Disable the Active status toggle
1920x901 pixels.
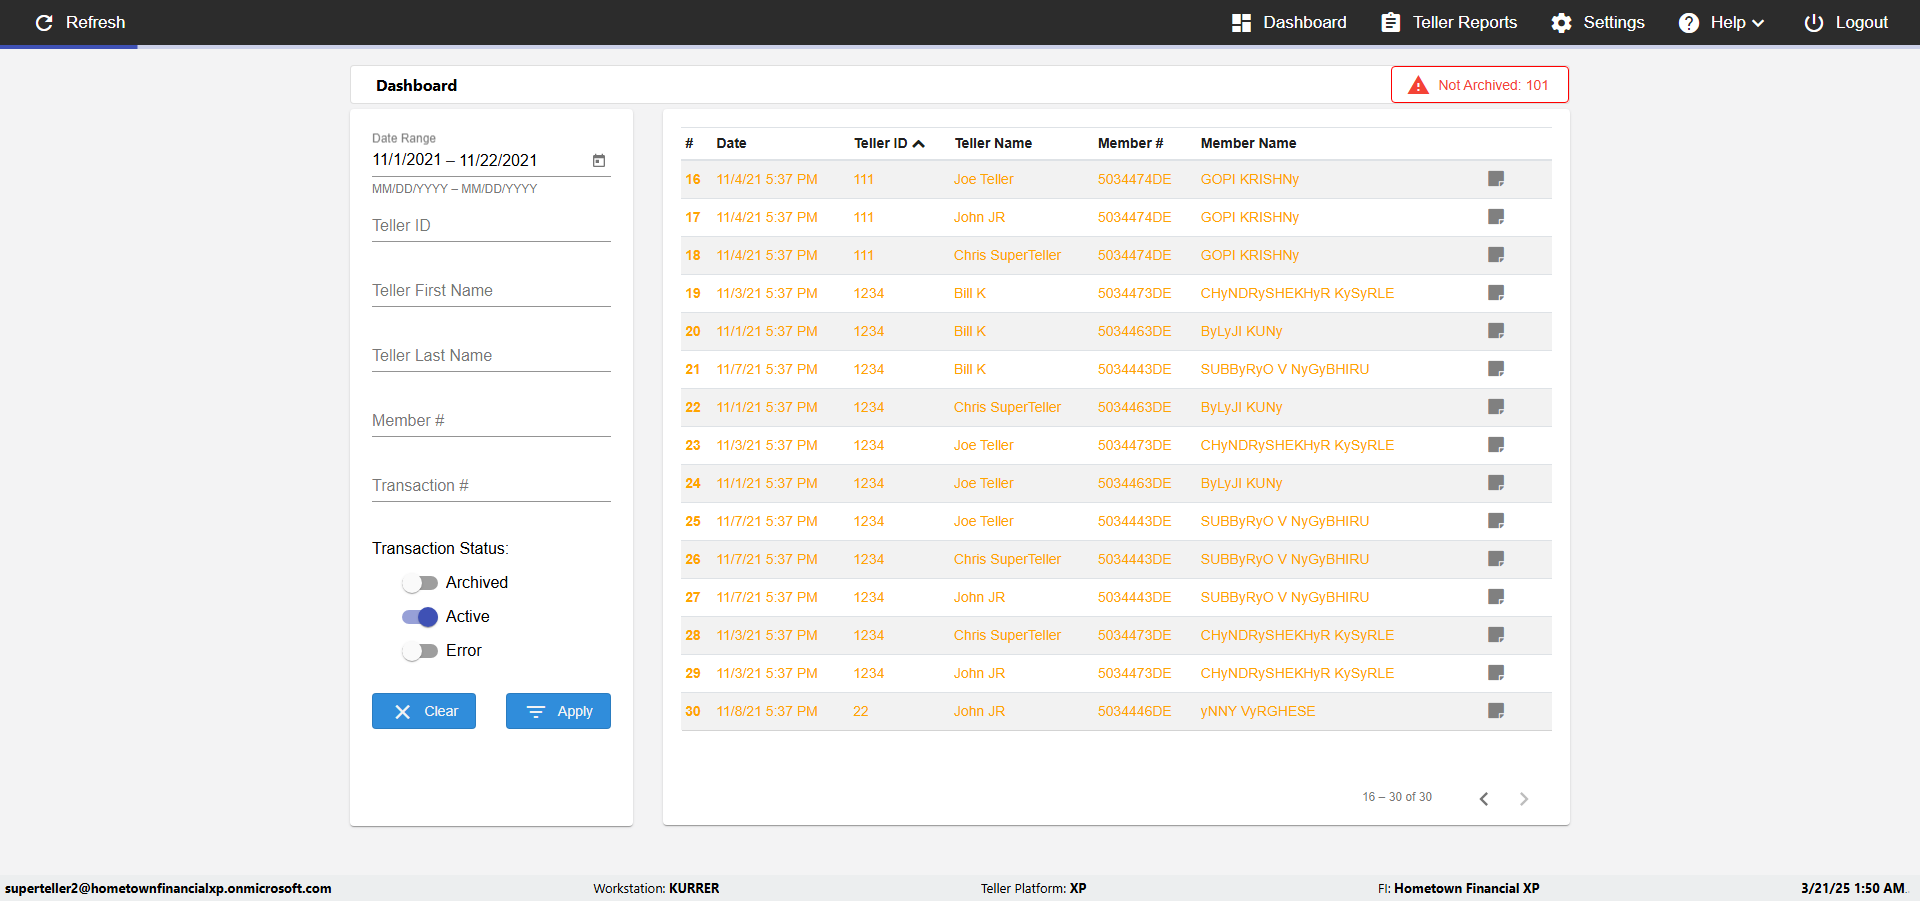point(420,617)
